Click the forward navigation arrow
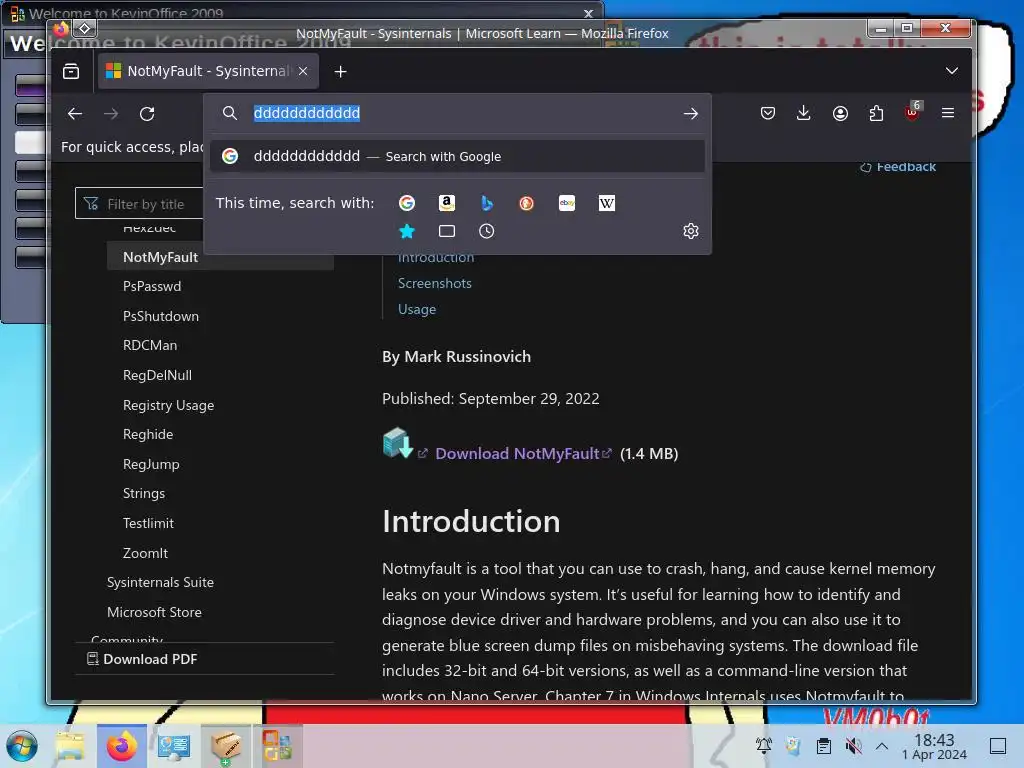The width and height of the screenshot is (1024, 768). pos(111,114)
